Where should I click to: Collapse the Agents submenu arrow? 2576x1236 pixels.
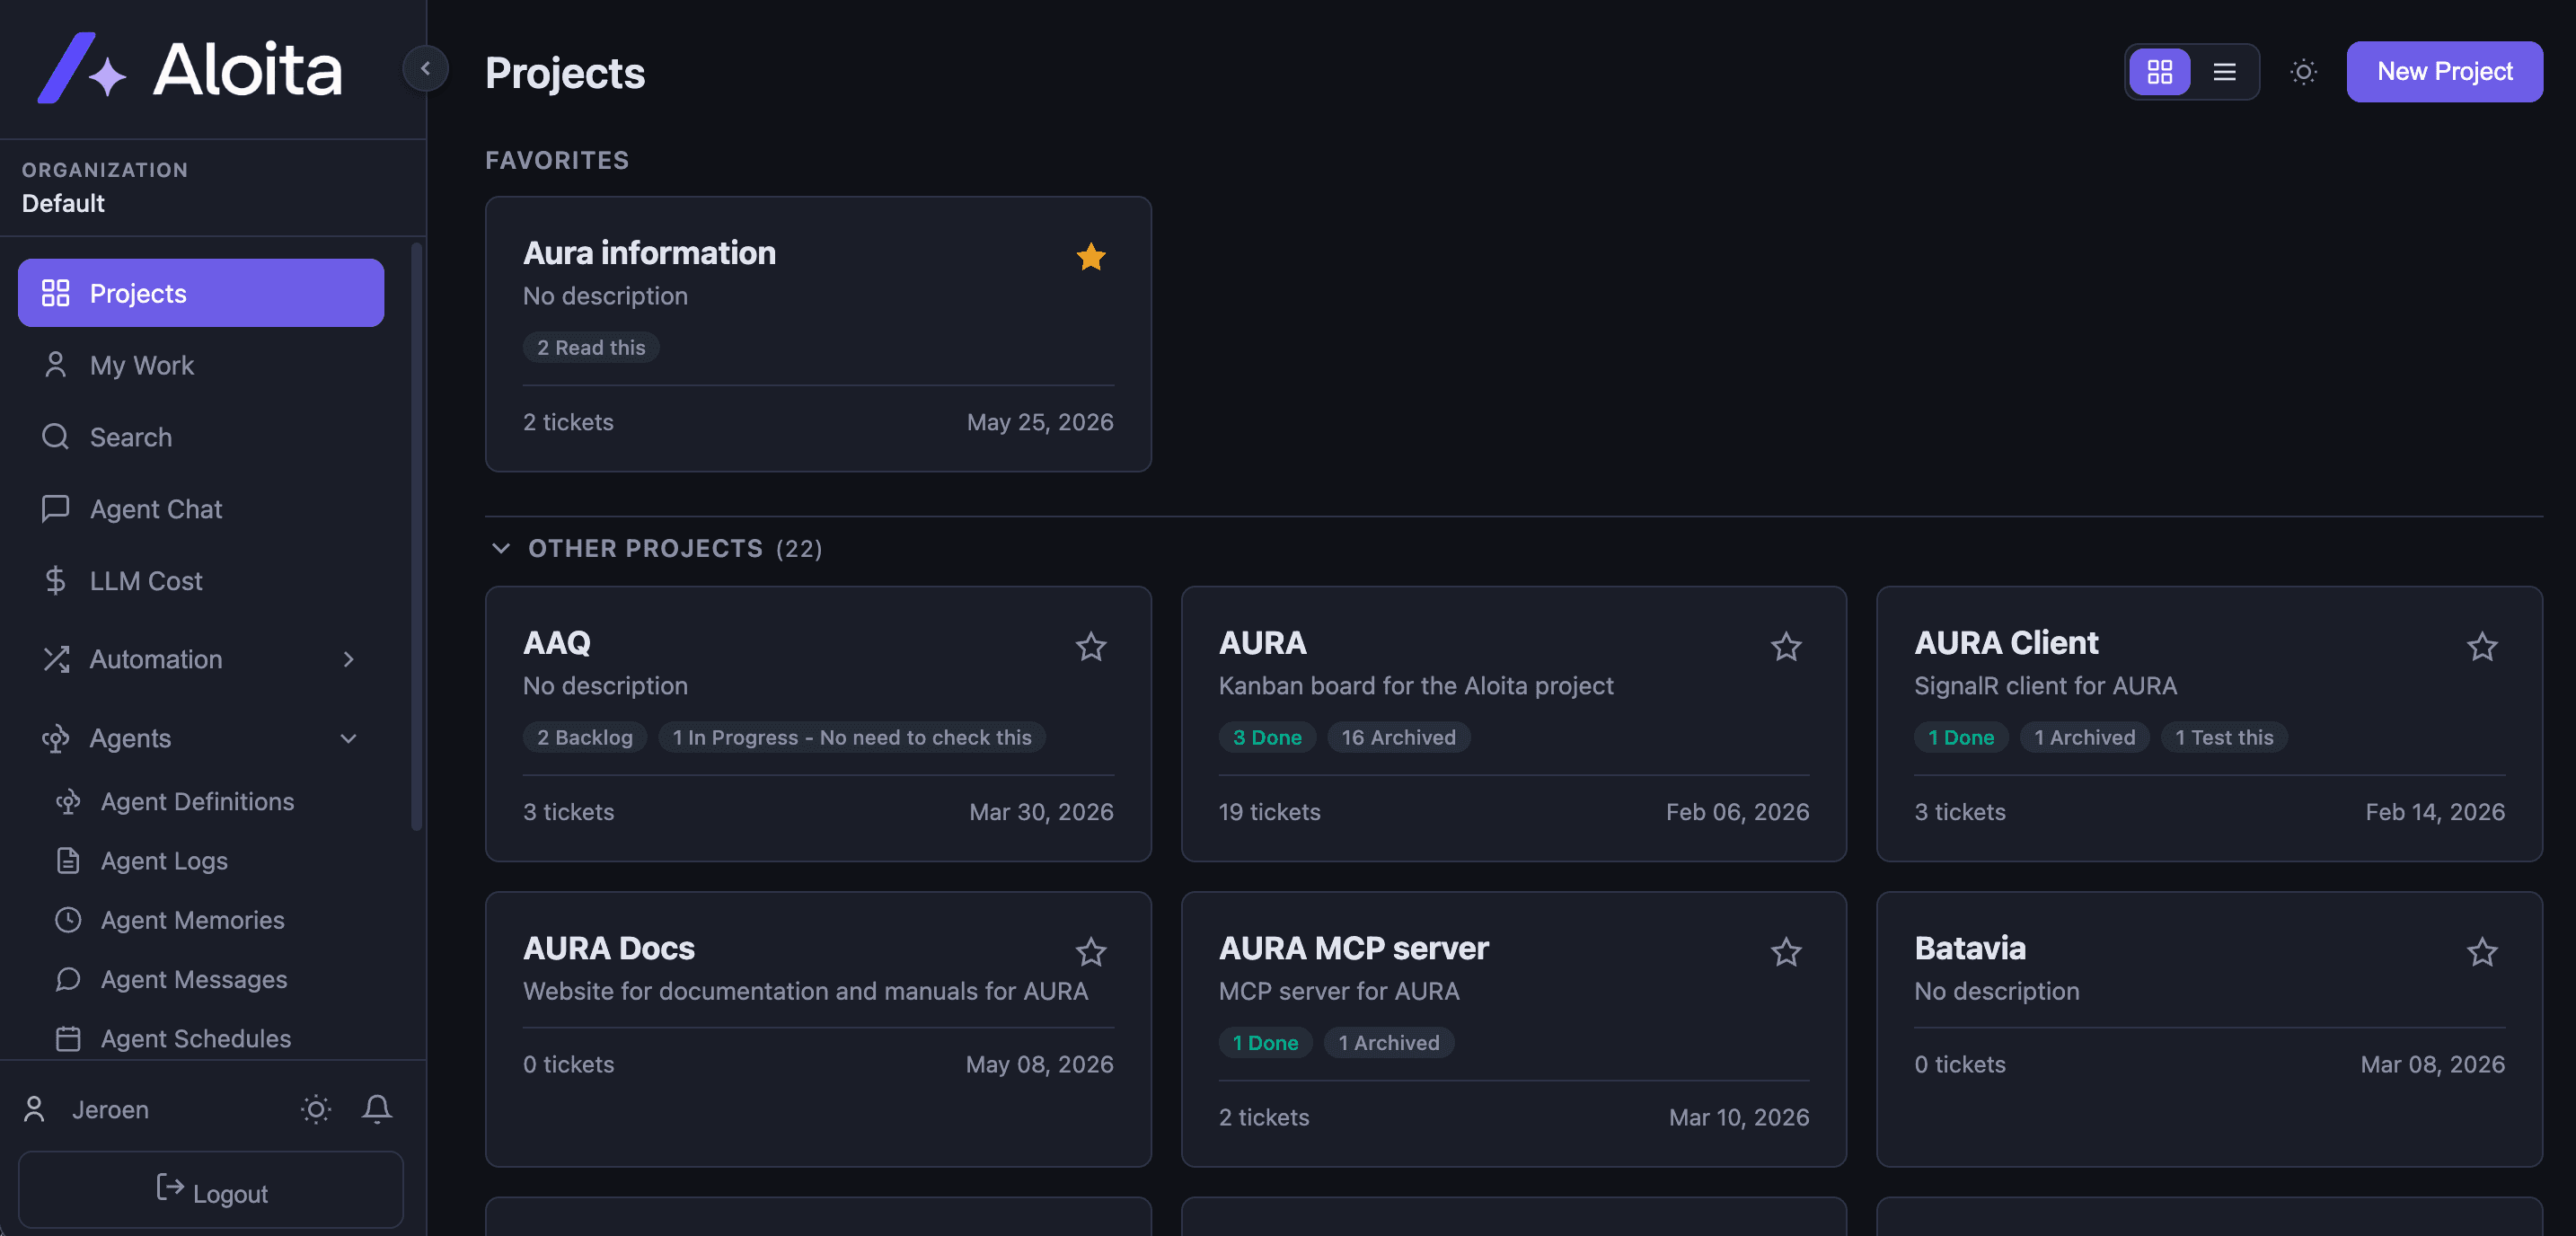348,738
